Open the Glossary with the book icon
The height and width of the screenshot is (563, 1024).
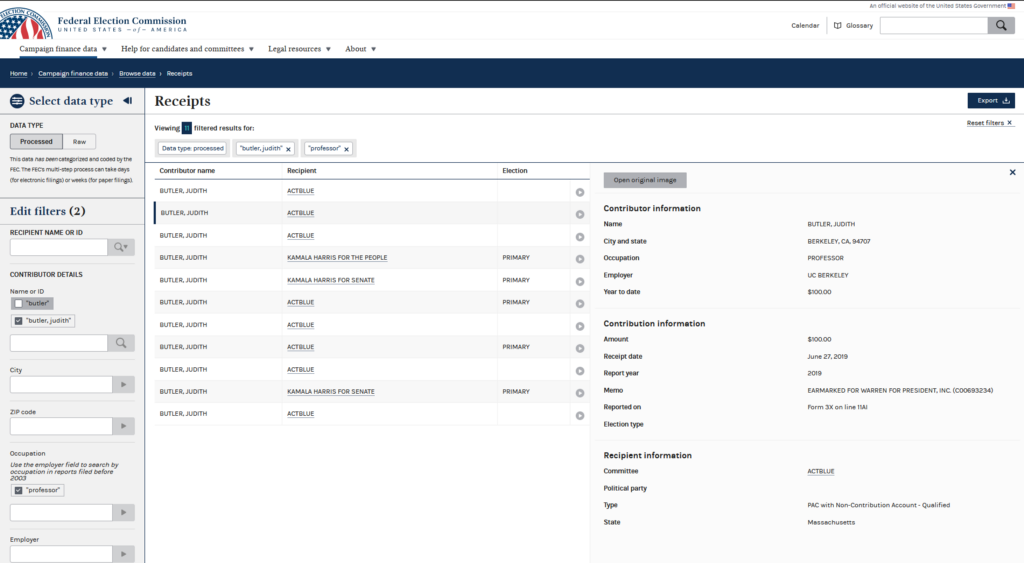point(853,25)
